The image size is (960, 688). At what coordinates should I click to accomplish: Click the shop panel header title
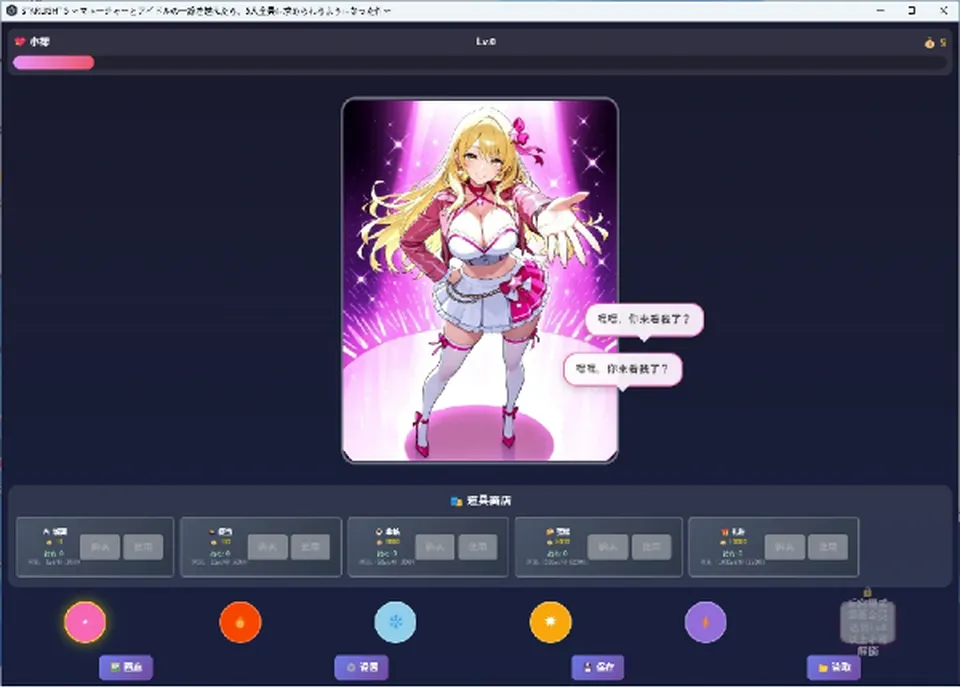[481, 501]
